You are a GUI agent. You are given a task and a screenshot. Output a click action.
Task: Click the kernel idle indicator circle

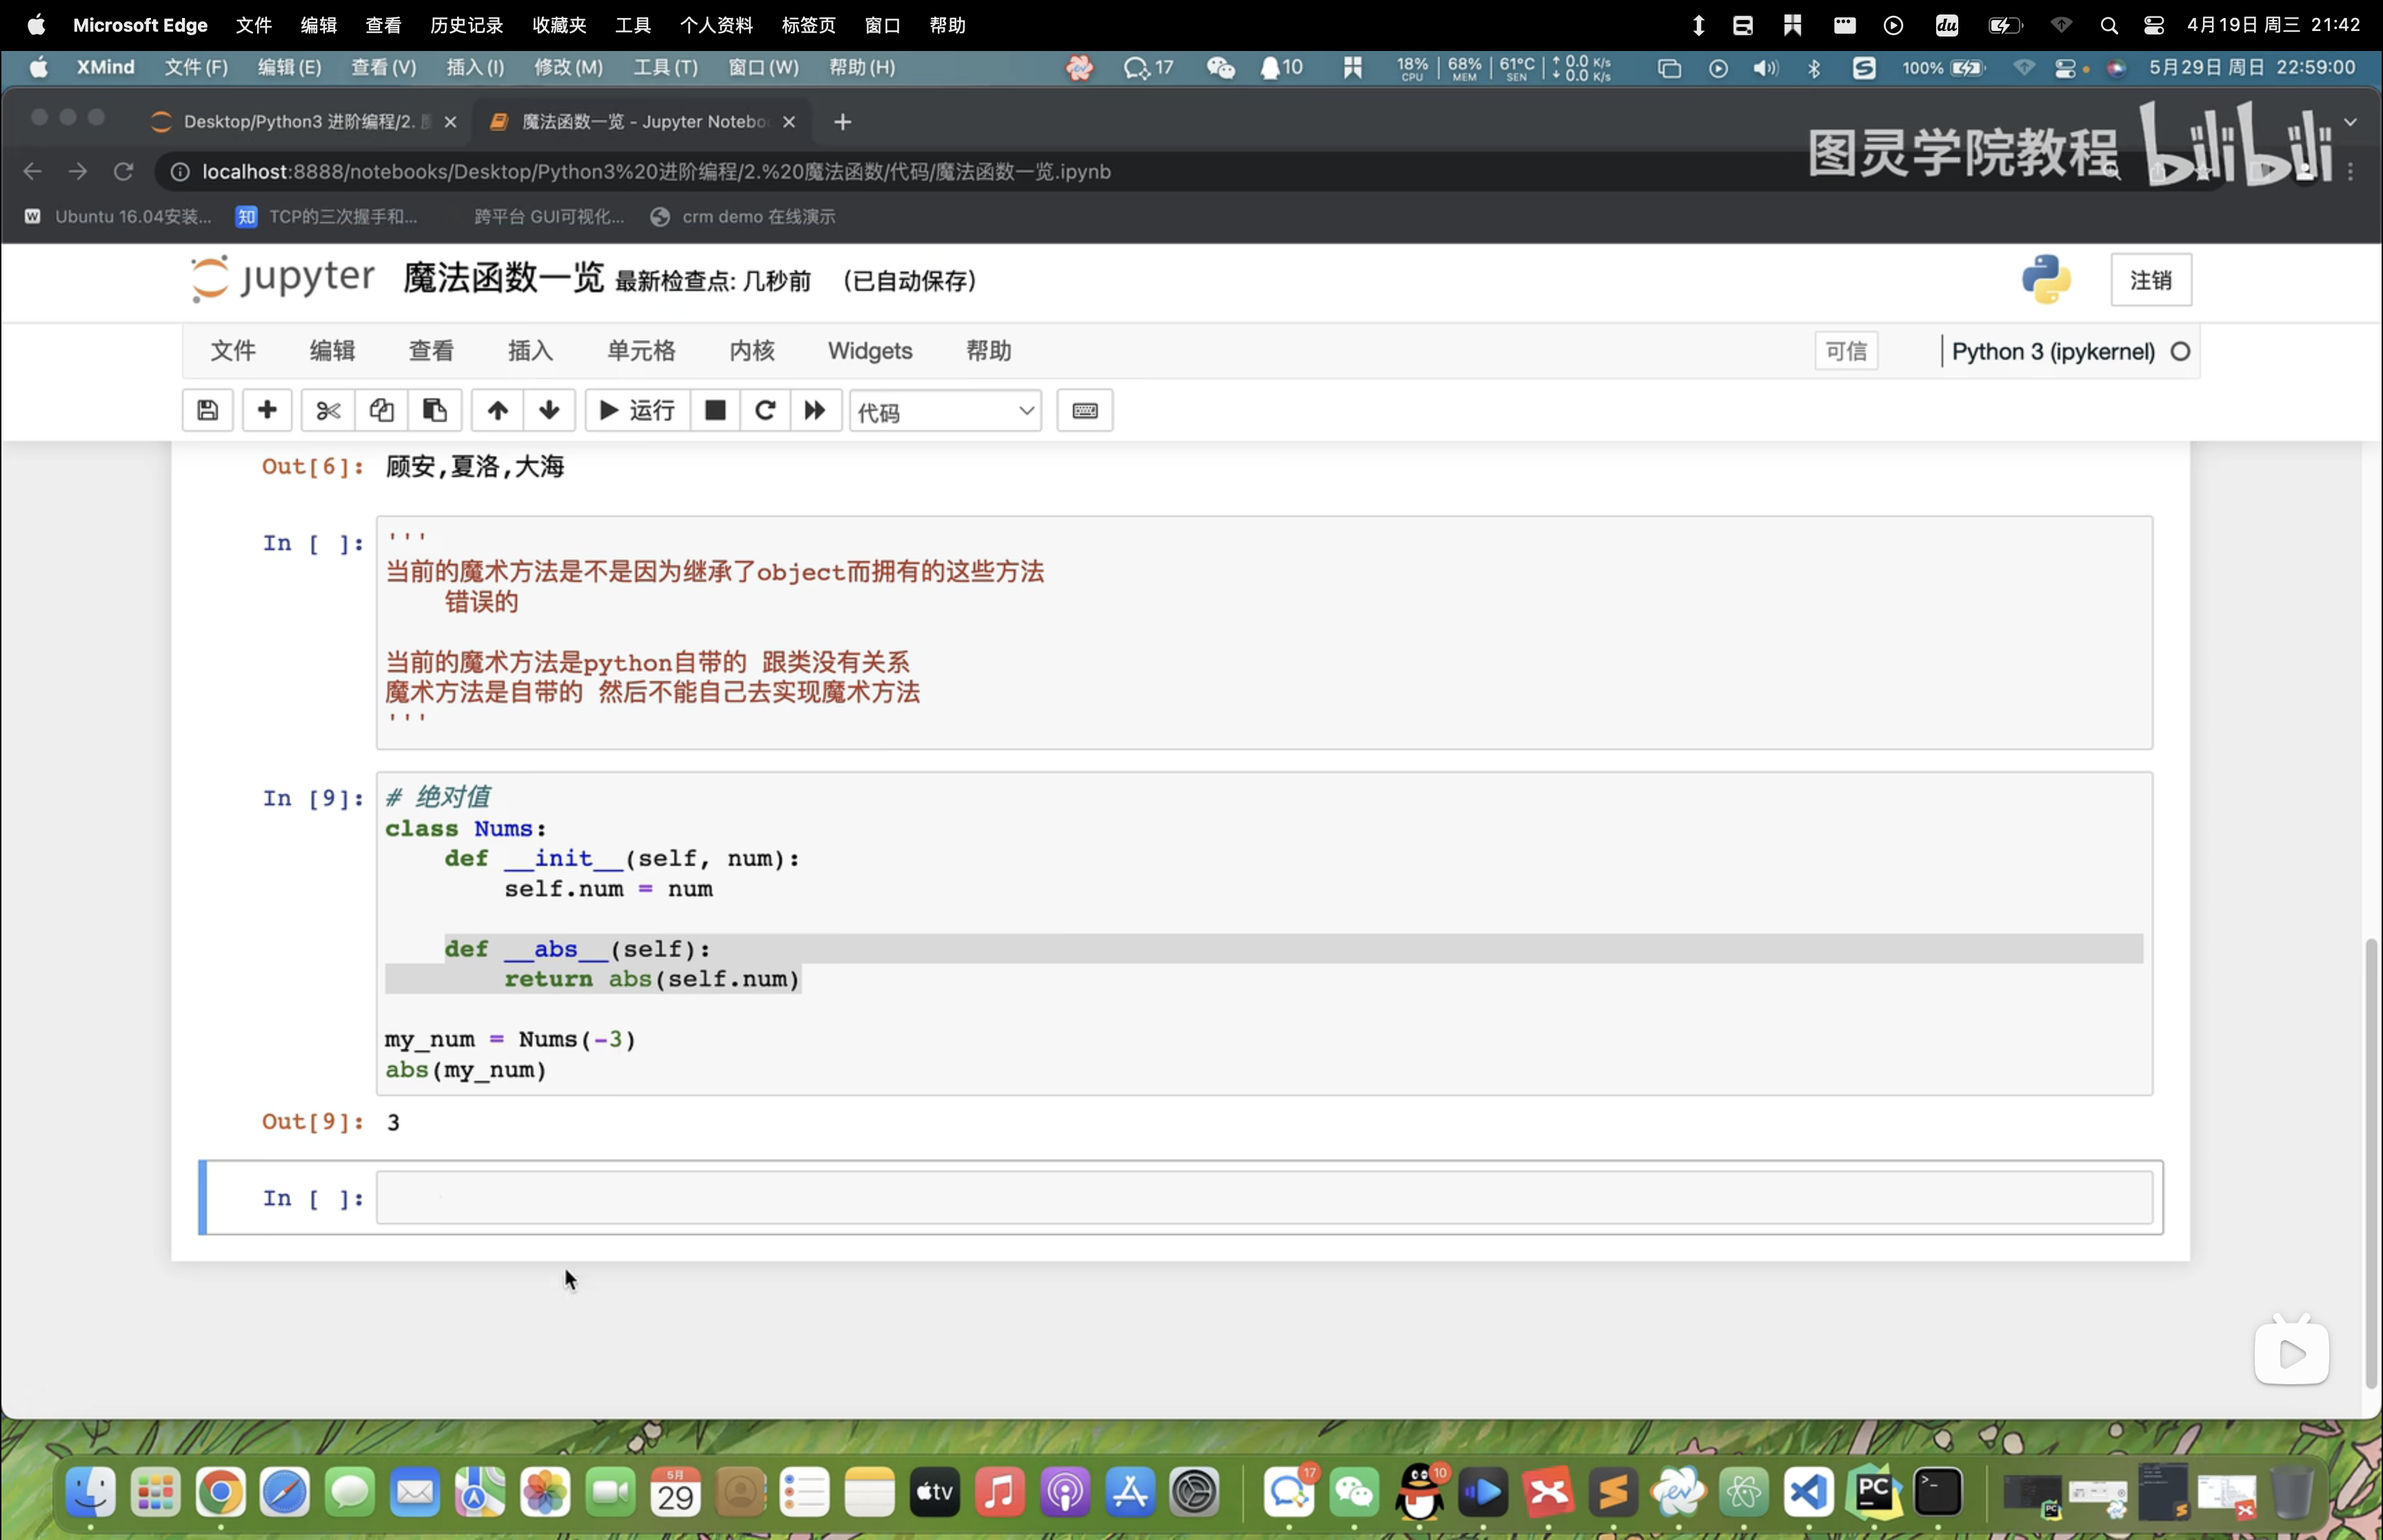tap(2180, 352)
